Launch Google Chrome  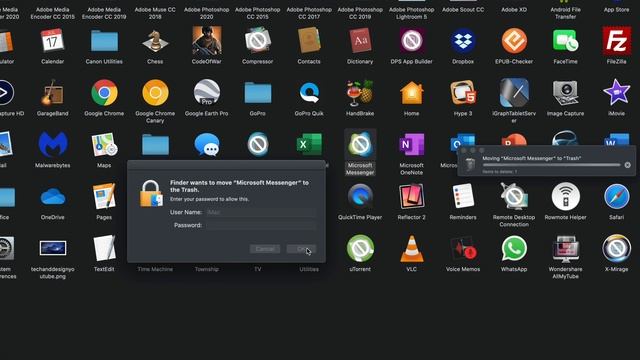click(104, 93)
